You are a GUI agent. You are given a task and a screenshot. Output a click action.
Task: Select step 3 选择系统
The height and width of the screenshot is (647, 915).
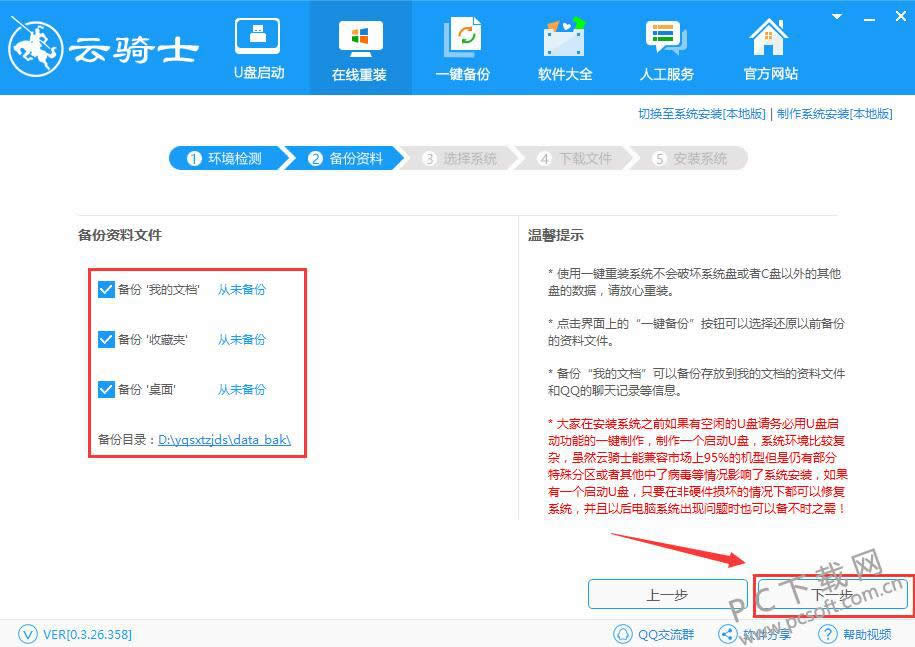[459, 158]
